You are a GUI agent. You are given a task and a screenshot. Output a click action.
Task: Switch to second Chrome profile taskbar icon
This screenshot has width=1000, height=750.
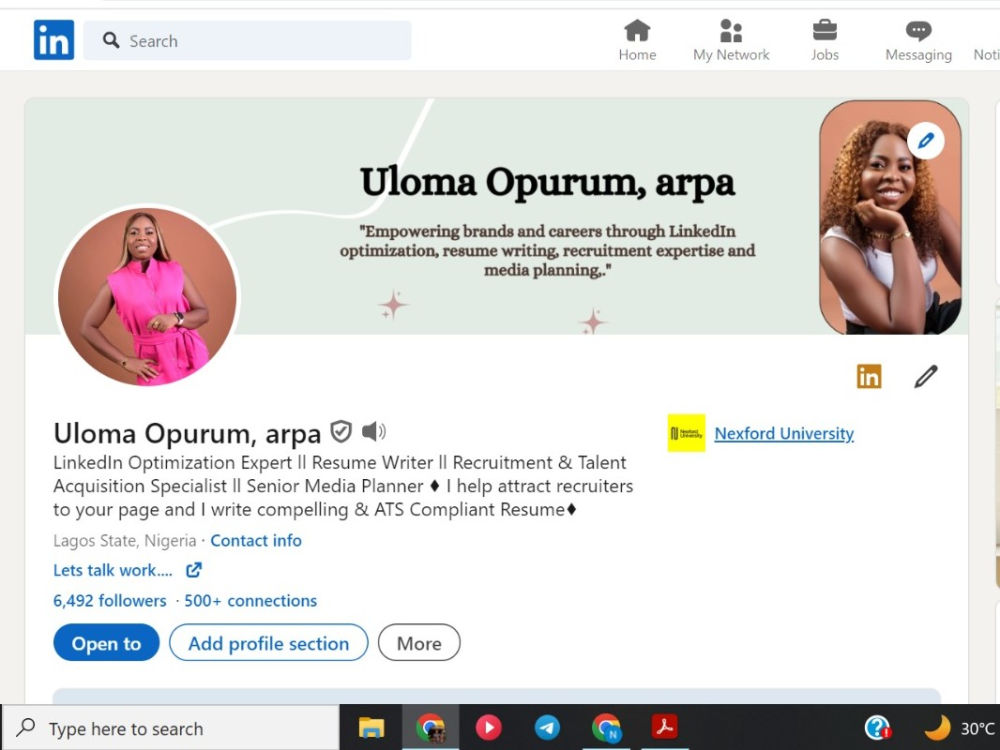[606, 727]
